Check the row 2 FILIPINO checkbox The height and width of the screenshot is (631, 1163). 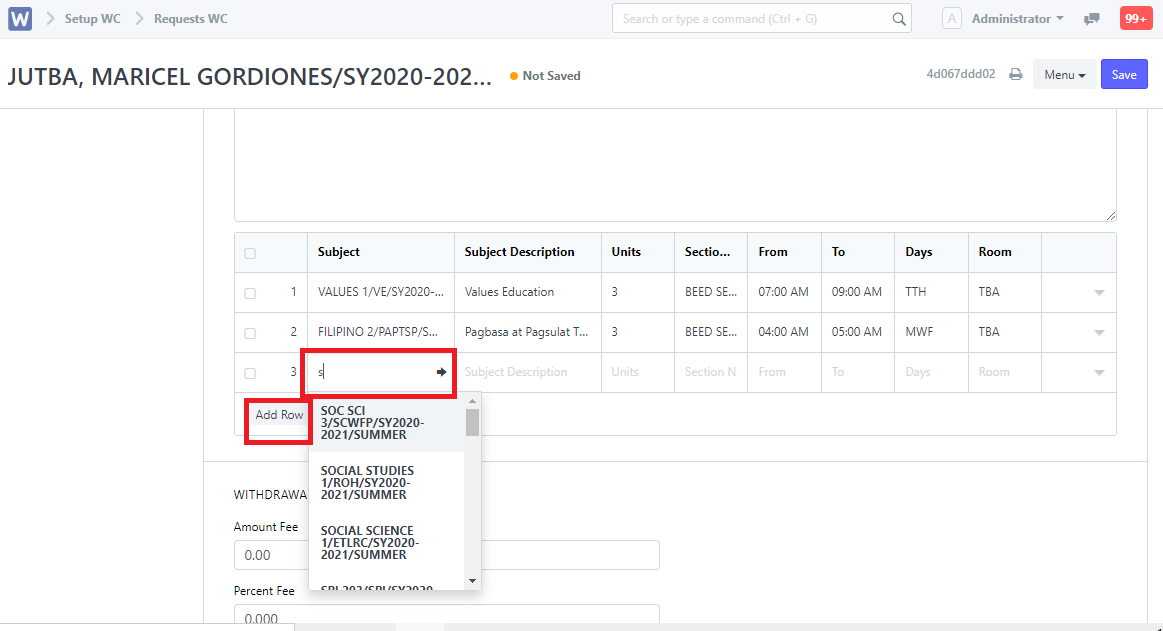click(x=250, y=334)
